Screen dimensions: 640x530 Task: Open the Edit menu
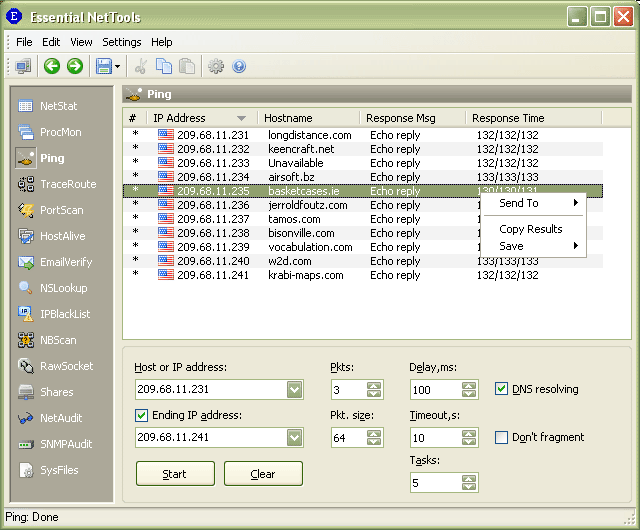pyautogui.click(x=51, y=42)
